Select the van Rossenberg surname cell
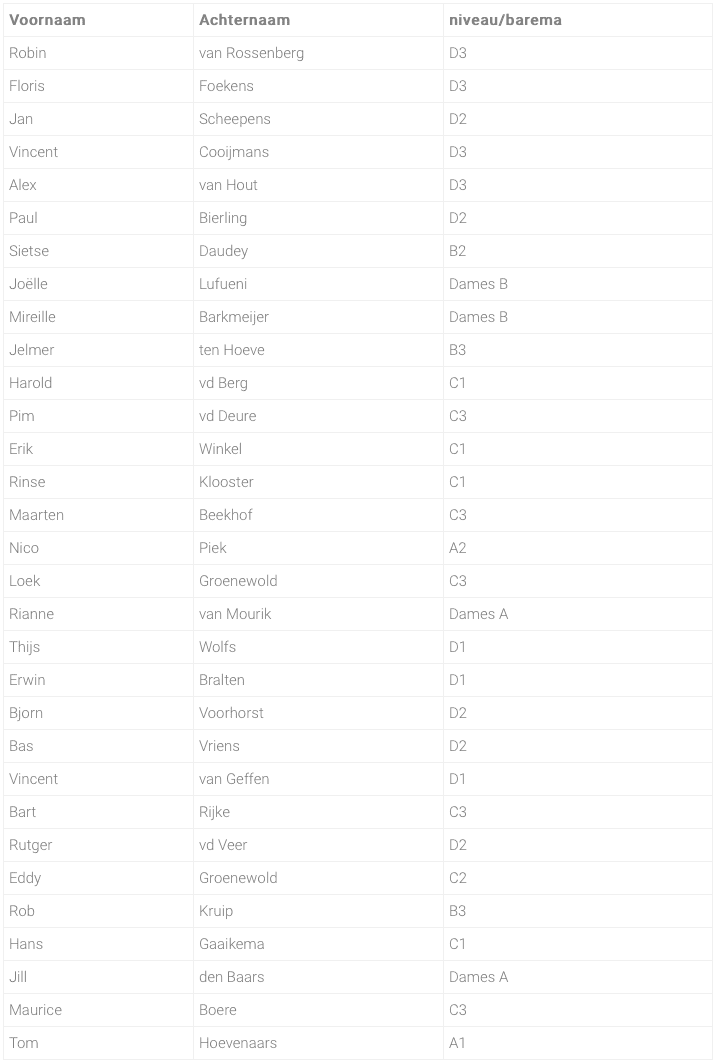 (318, 53)
